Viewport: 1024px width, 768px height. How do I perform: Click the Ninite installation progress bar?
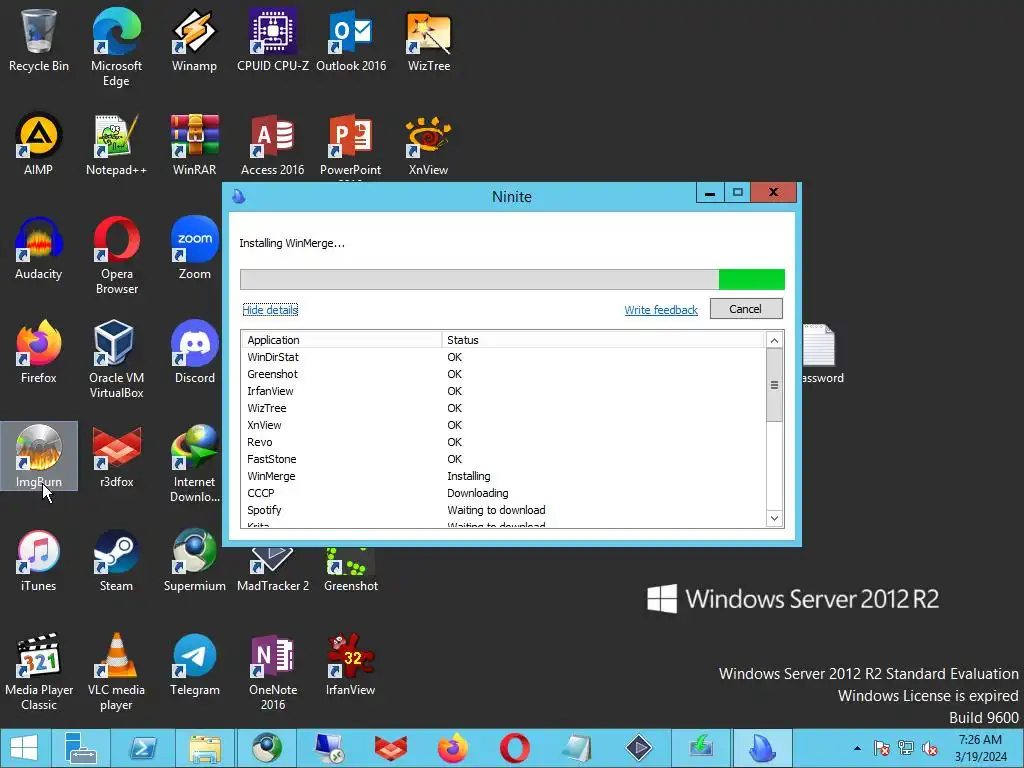tap(512, 280)
